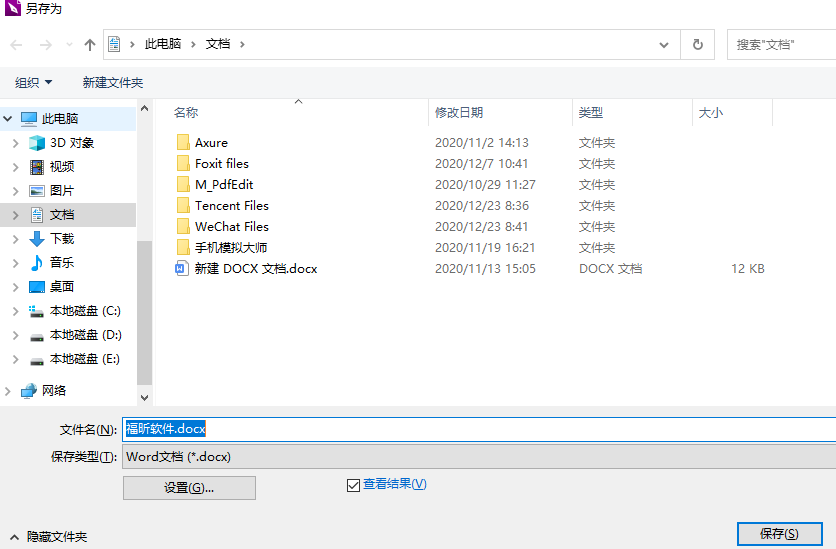The width and height of the screenshot is (836, 549).
Task: Select the Tencent Files folder icon
Action: tap(183, 205)
